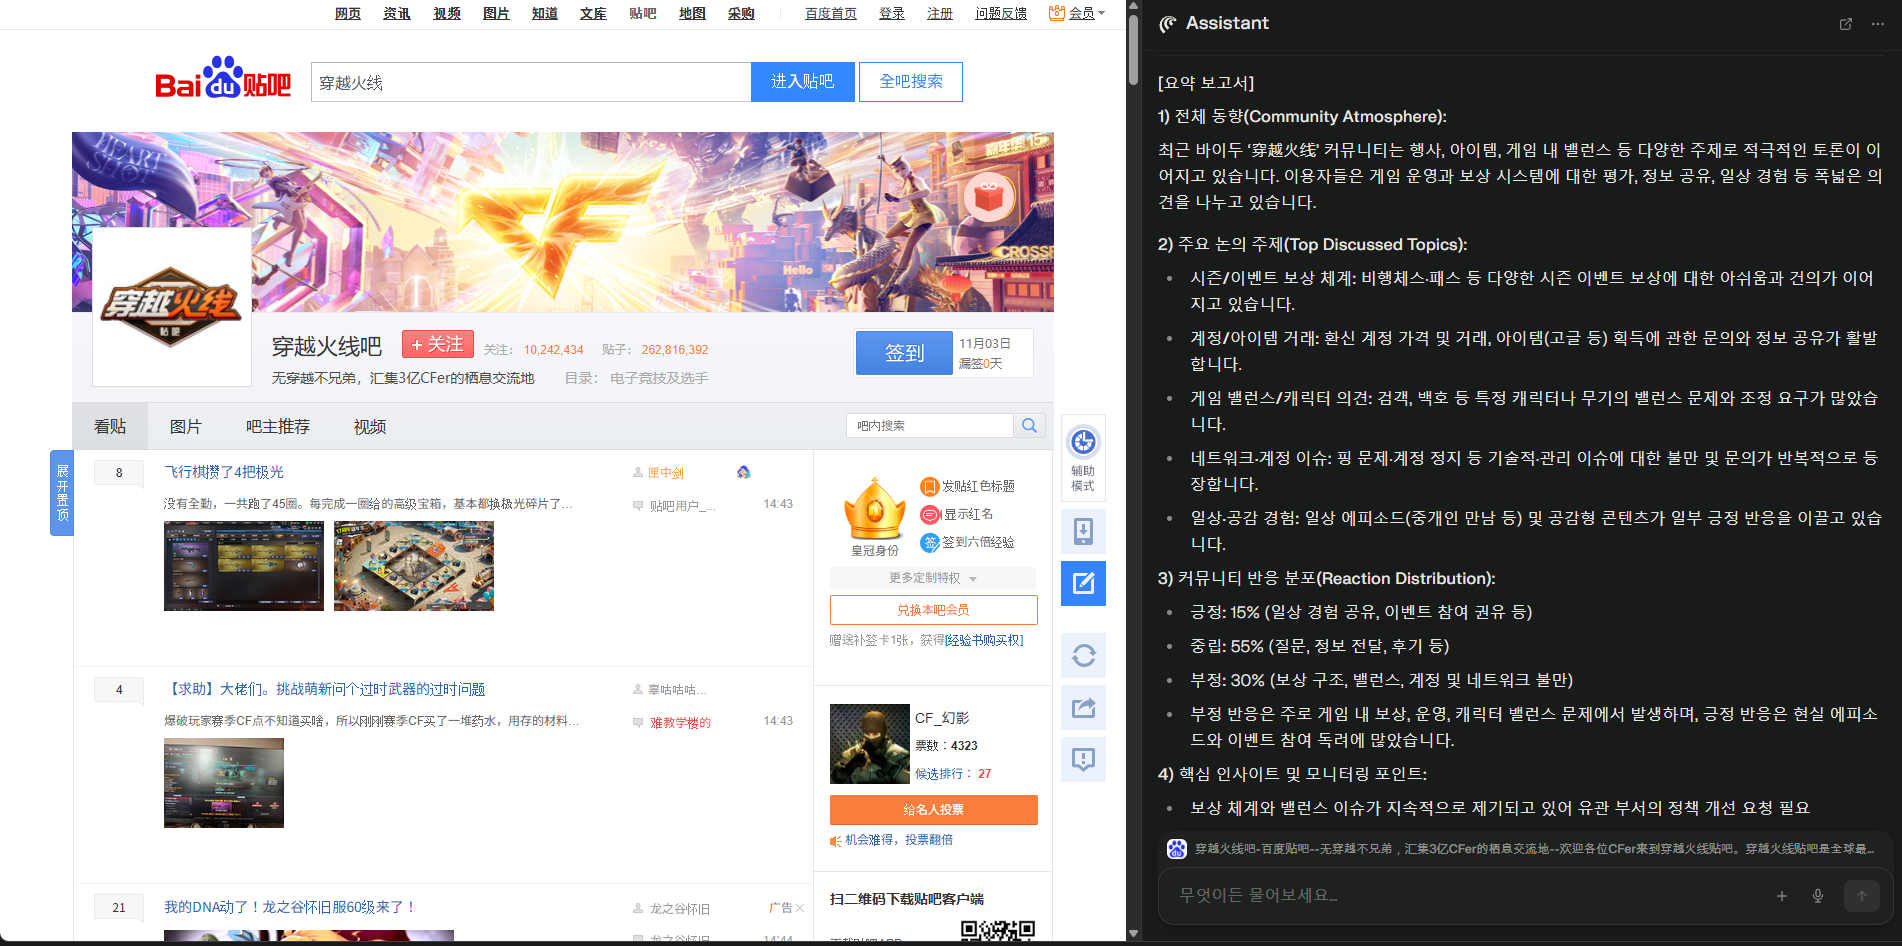Image resolution: width=1902 pixels, height=946 pixels.
Task: Click the 签到 sign-in button
Action: point(904,353)
